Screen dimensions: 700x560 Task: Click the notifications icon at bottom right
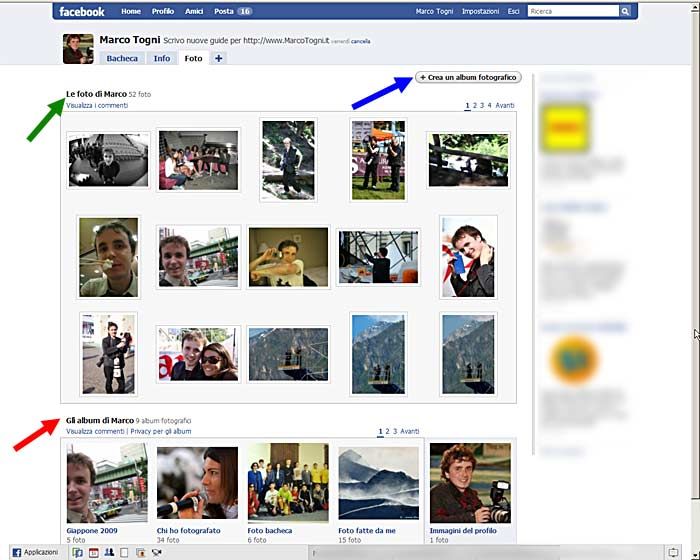pos(673,552)
